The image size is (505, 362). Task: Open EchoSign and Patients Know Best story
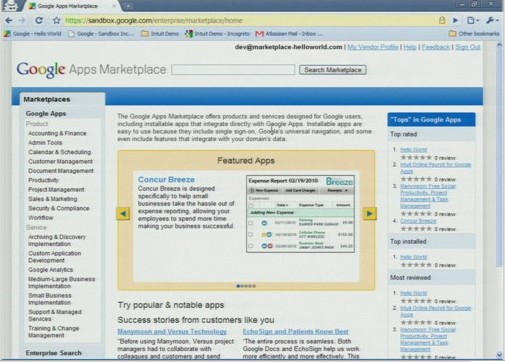(x=295, y=331)
